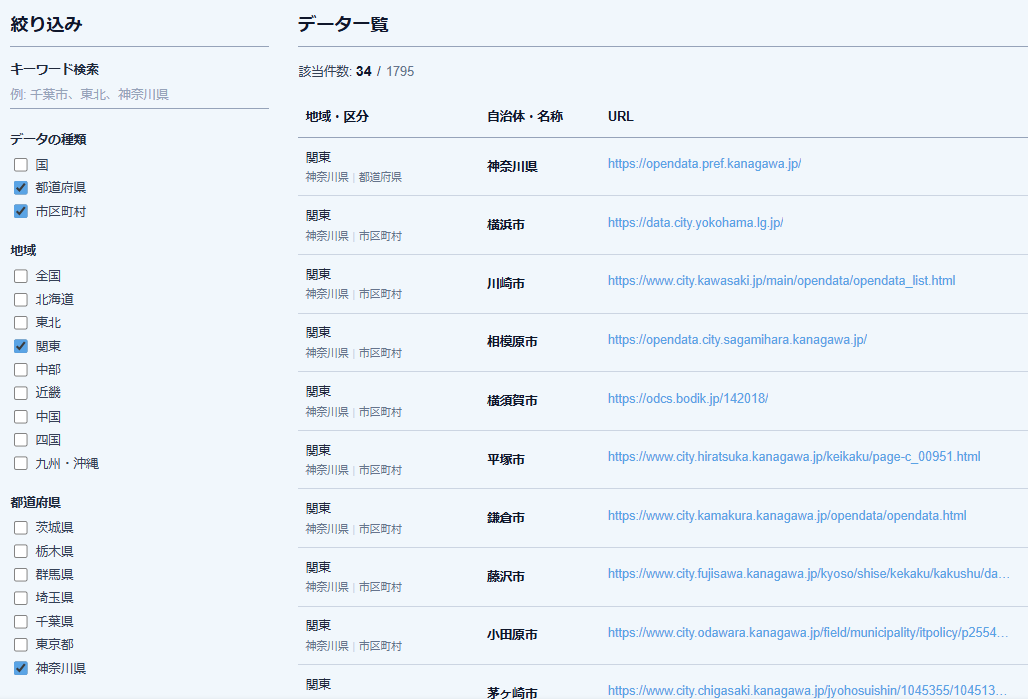Open the Fujisawa city URL link
This screenshot has height=699, width=1028.
808,574
